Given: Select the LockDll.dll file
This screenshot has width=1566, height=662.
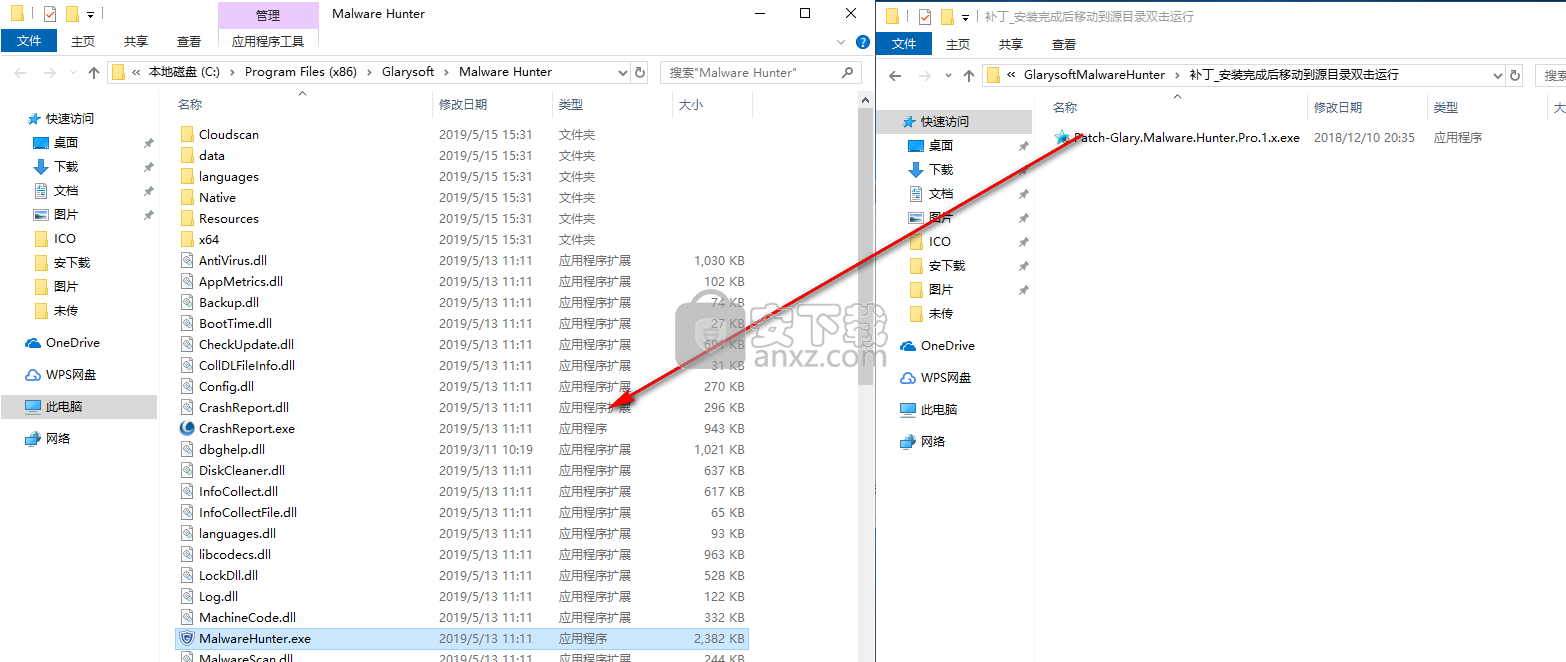Looking at the screenshot, I should pos(228,575).
